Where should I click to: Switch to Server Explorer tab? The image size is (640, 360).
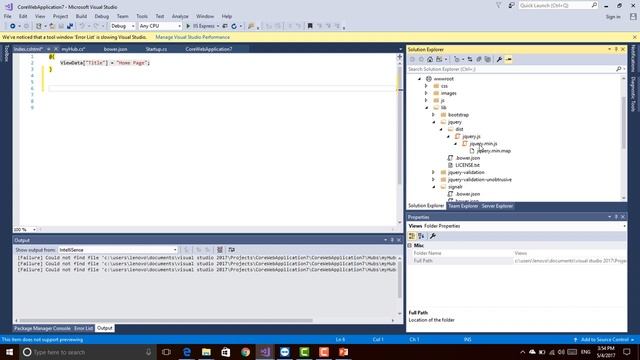(497, 206)
